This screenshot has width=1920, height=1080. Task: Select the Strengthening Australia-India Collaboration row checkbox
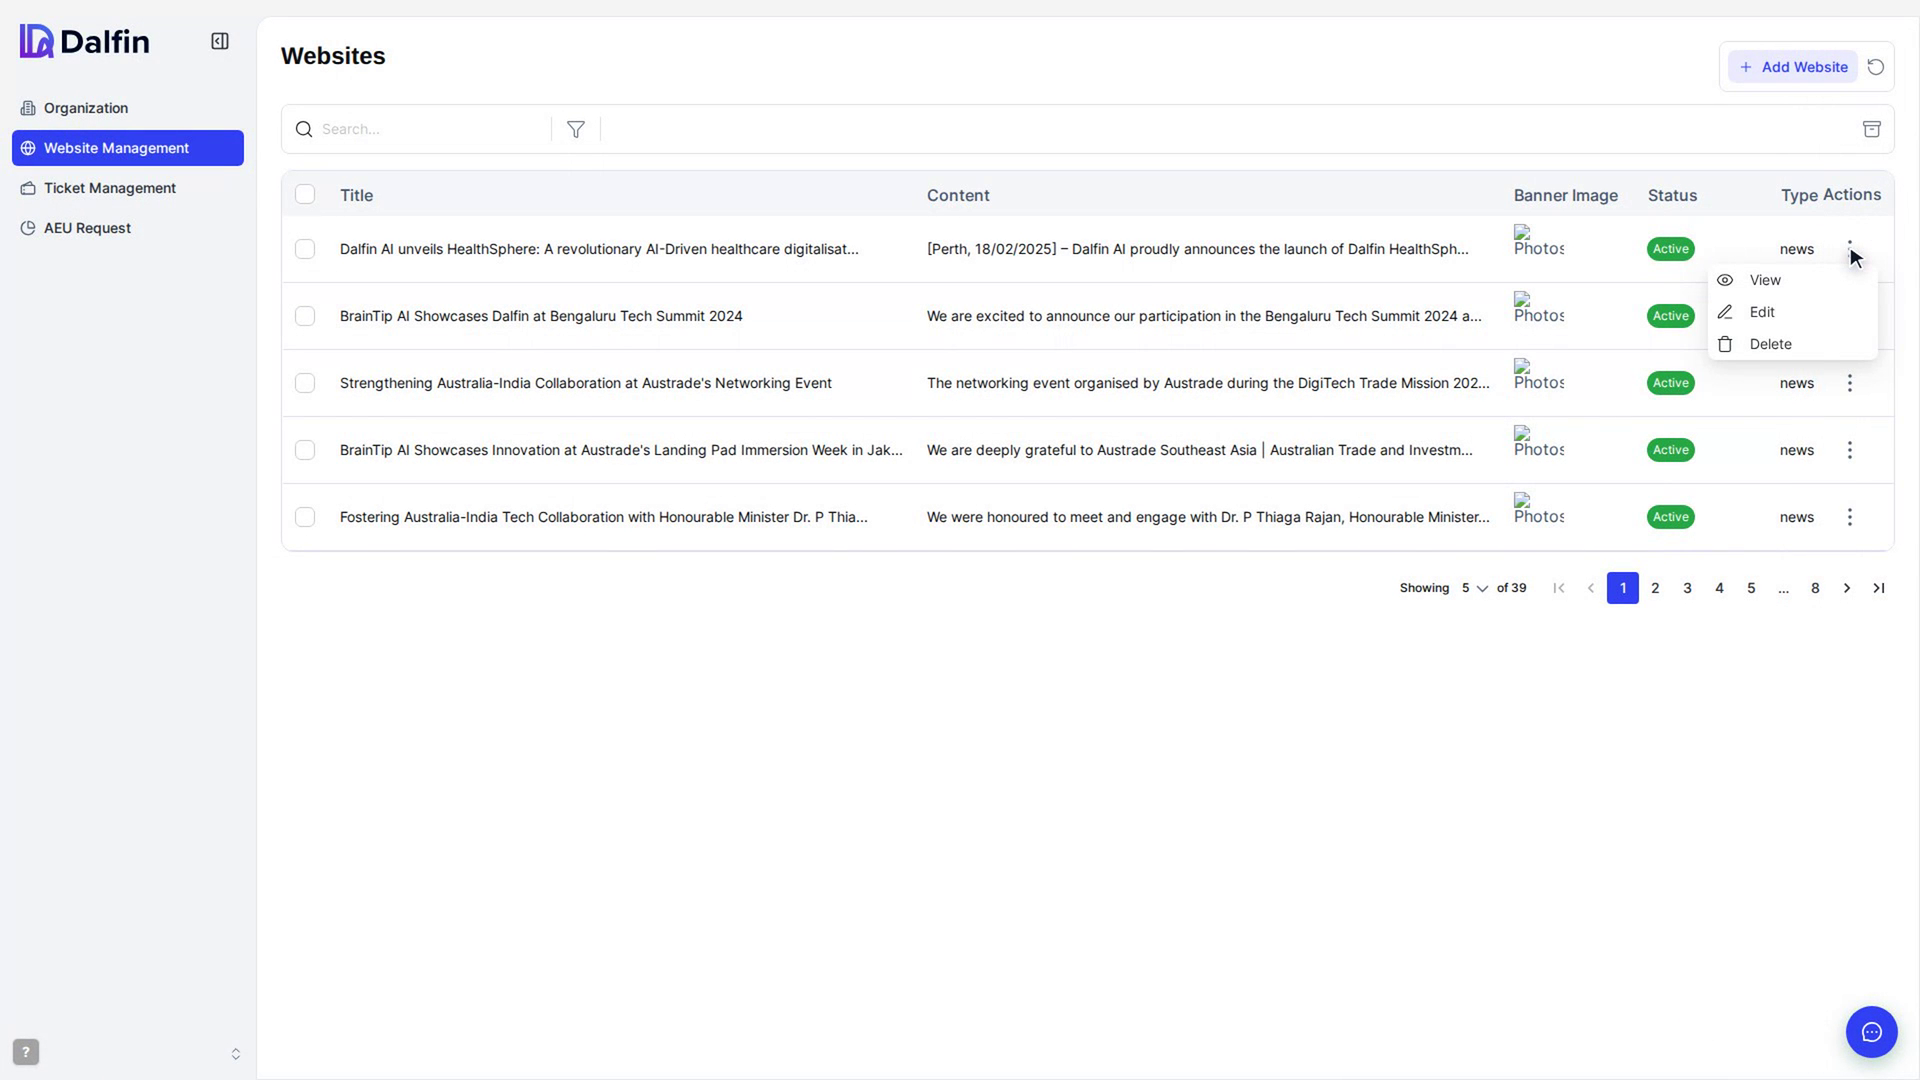click(x=305, y=383)
